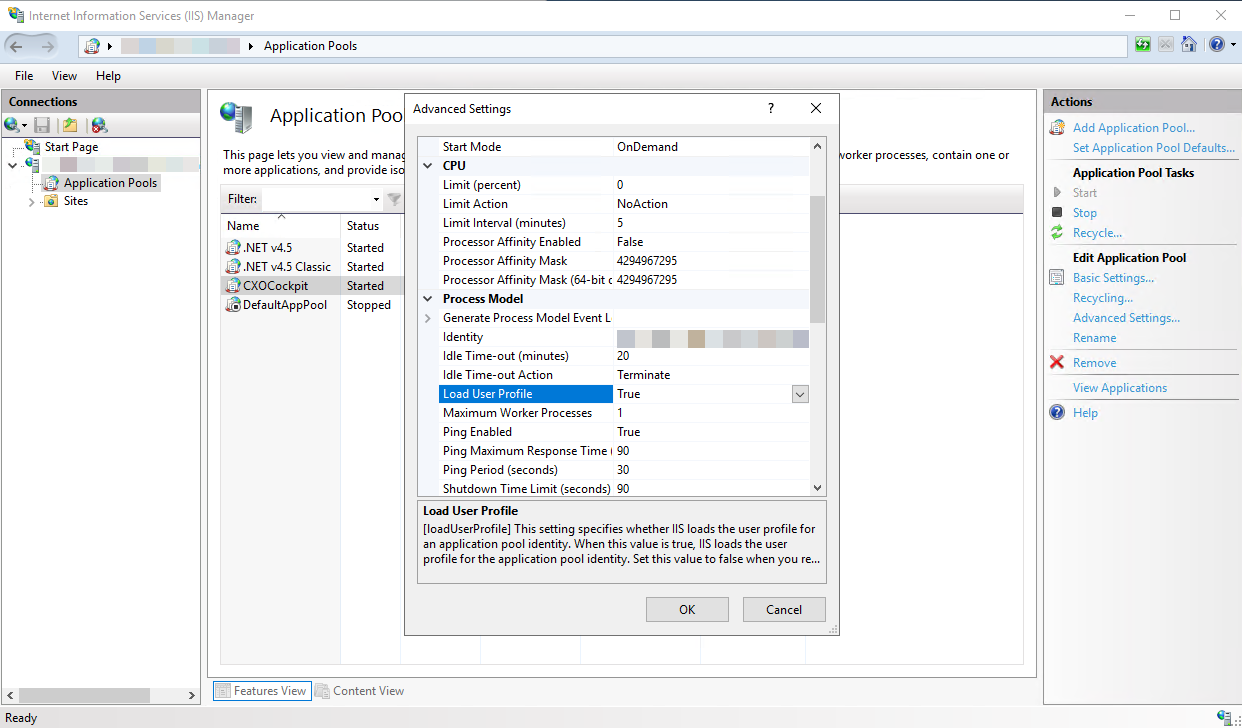Switch to Features View tab
The width and height of the screenshot is (1242, 728).
coord(261,691)
